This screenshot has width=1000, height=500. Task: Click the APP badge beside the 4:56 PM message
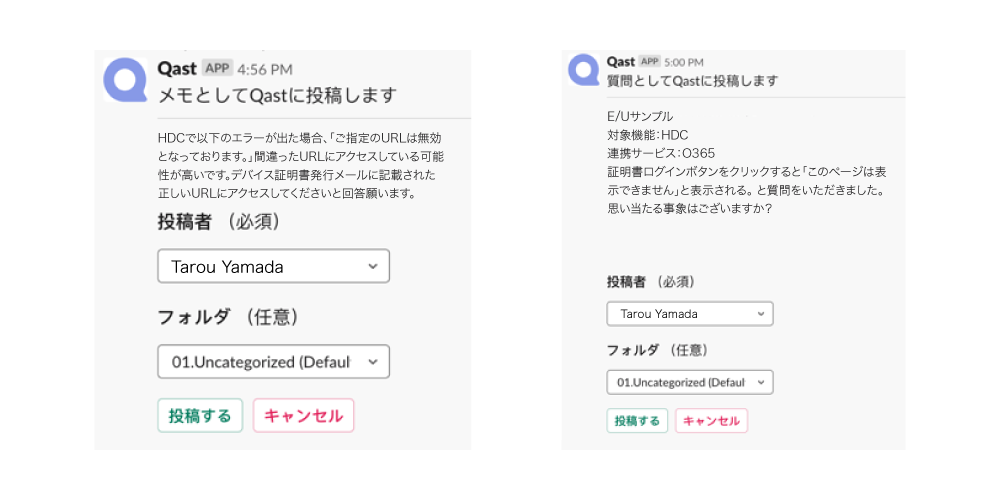pyautogui.click(x=217, y=68)
